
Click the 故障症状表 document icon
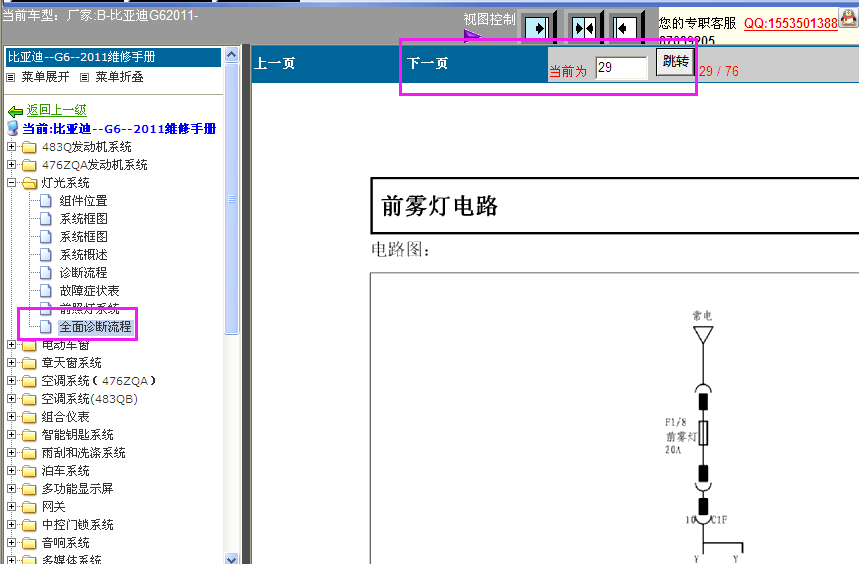[46, 291]
